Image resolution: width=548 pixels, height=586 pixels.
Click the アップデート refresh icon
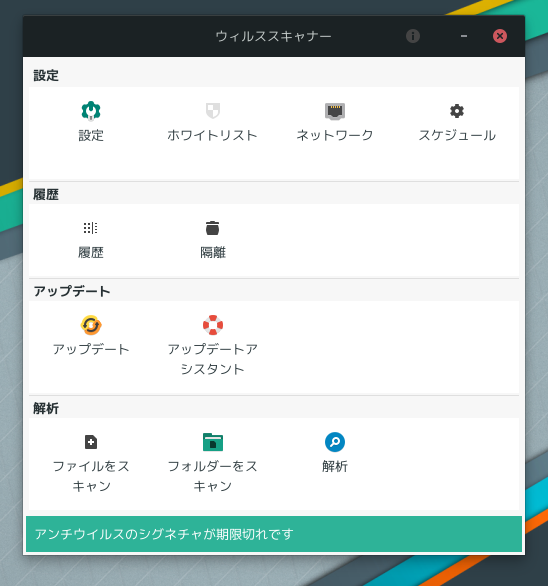(x=91, y=325)
